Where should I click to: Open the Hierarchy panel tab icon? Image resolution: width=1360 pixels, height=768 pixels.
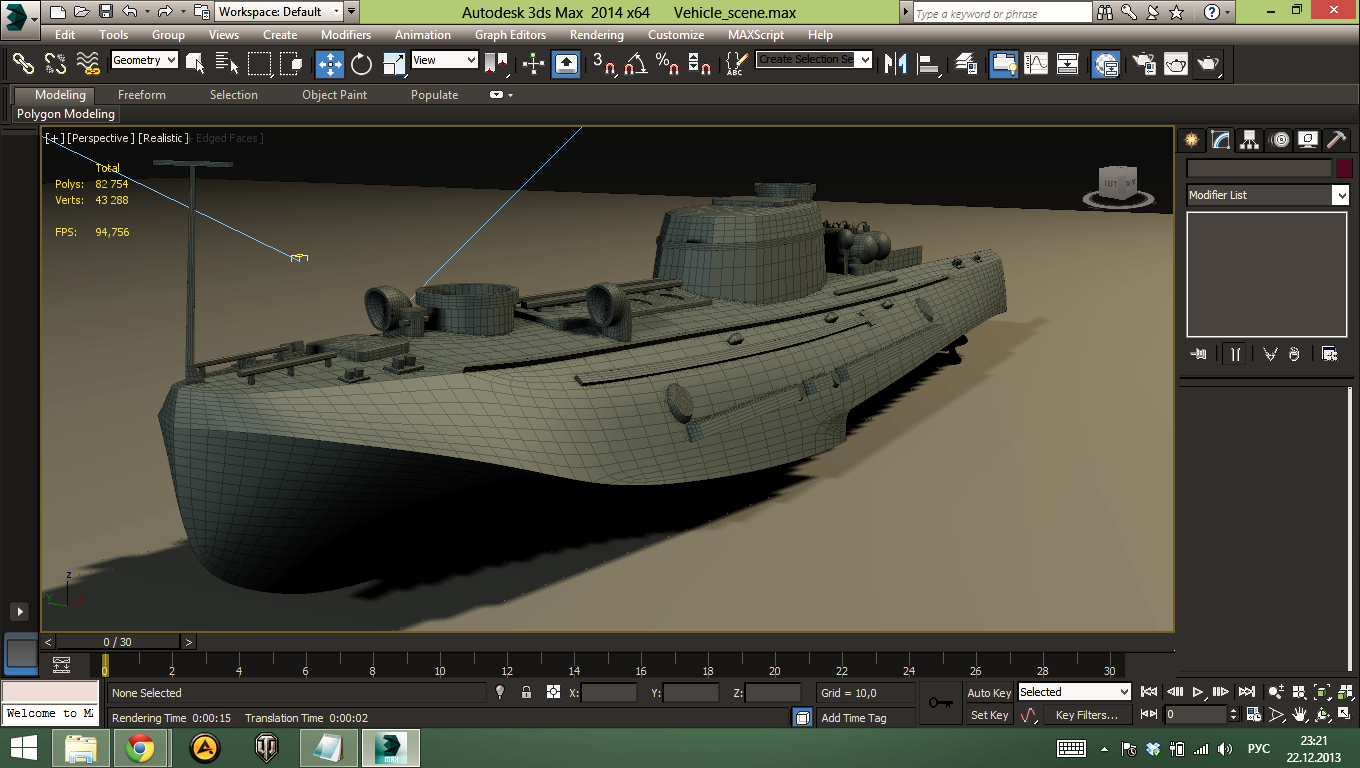tap(1249, 139)
